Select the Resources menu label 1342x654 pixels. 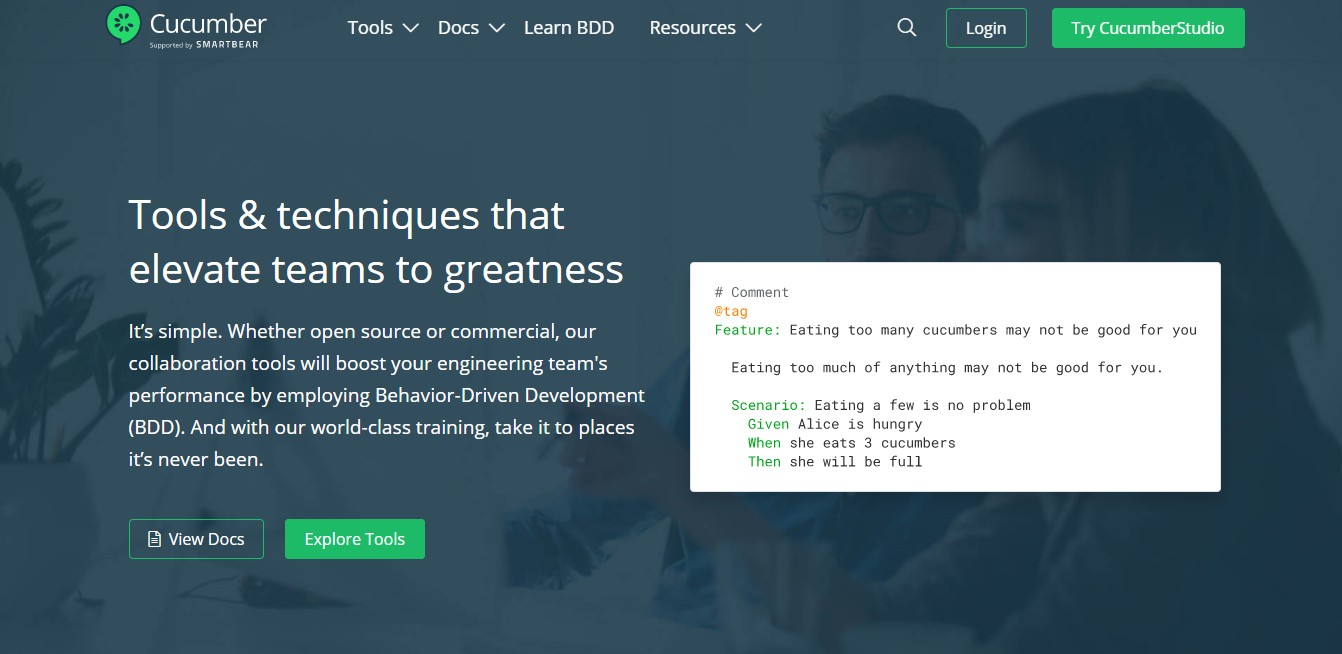point(692,28)
